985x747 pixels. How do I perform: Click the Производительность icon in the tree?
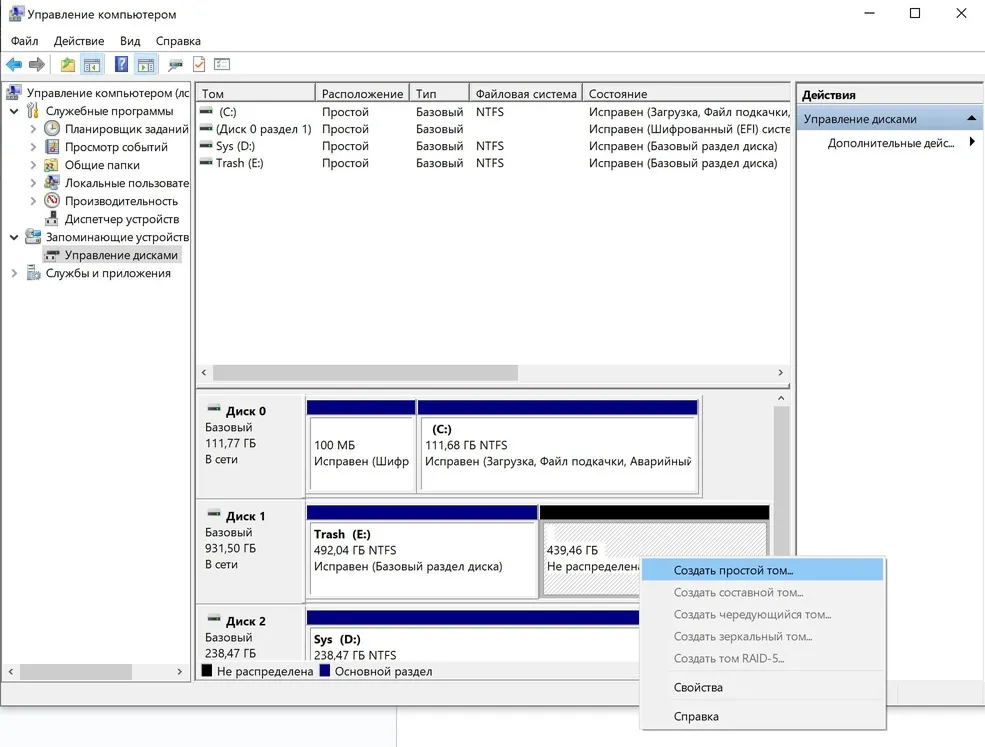pyautogui.click(x=52, y=201)
